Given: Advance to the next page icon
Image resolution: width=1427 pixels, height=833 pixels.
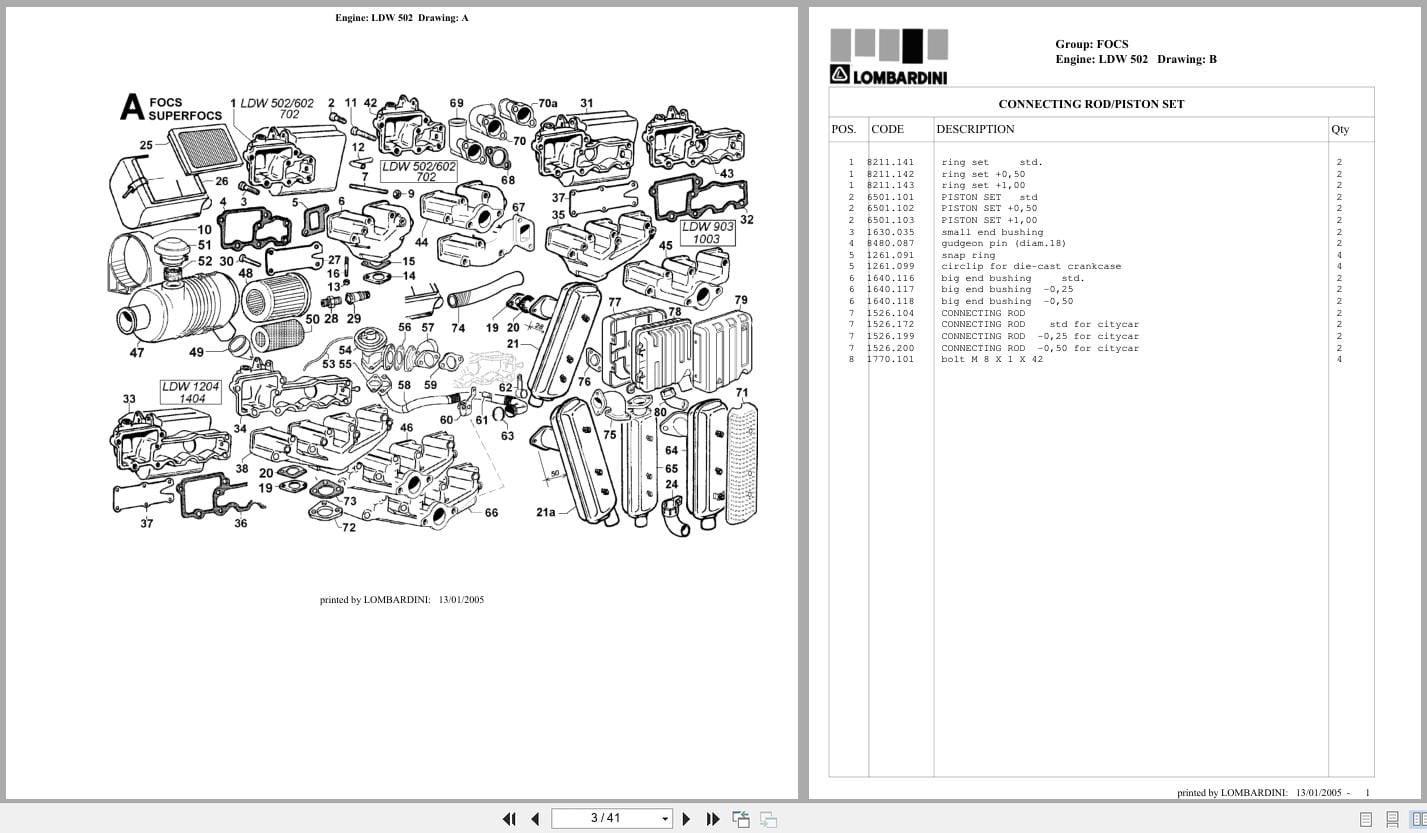Looking at the screenshot, I should pyautogui.click(x=687, y=818).
